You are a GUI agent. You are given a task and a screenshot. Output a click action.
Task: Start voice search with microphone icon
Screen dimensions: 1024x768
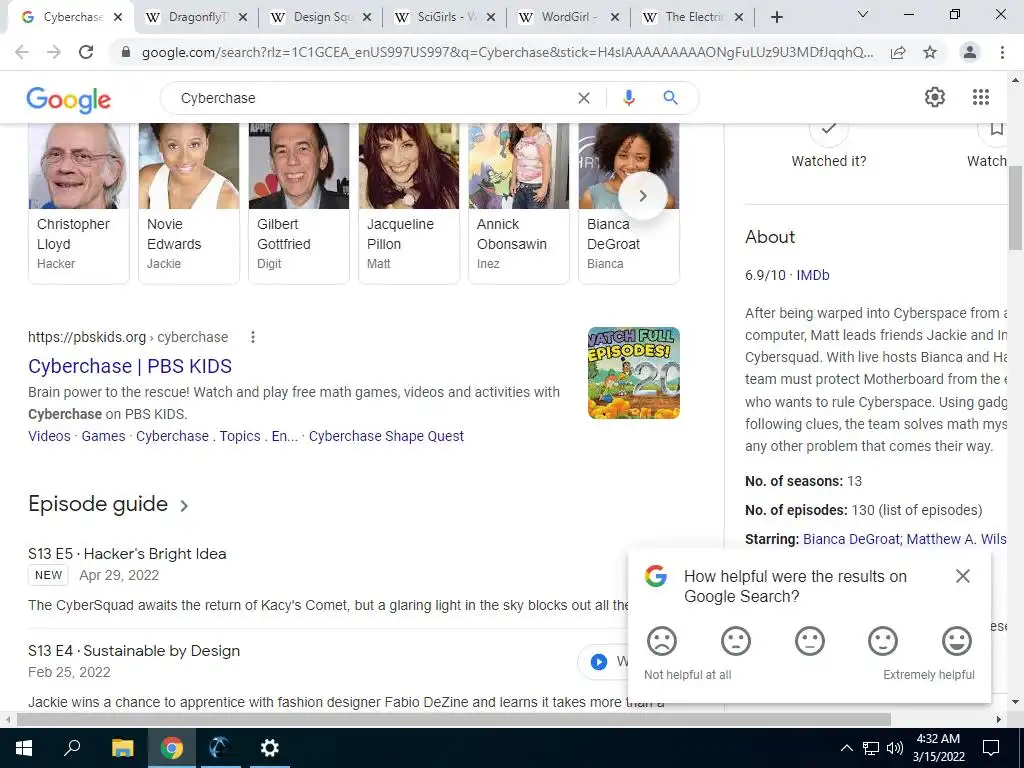click(628, 98)
